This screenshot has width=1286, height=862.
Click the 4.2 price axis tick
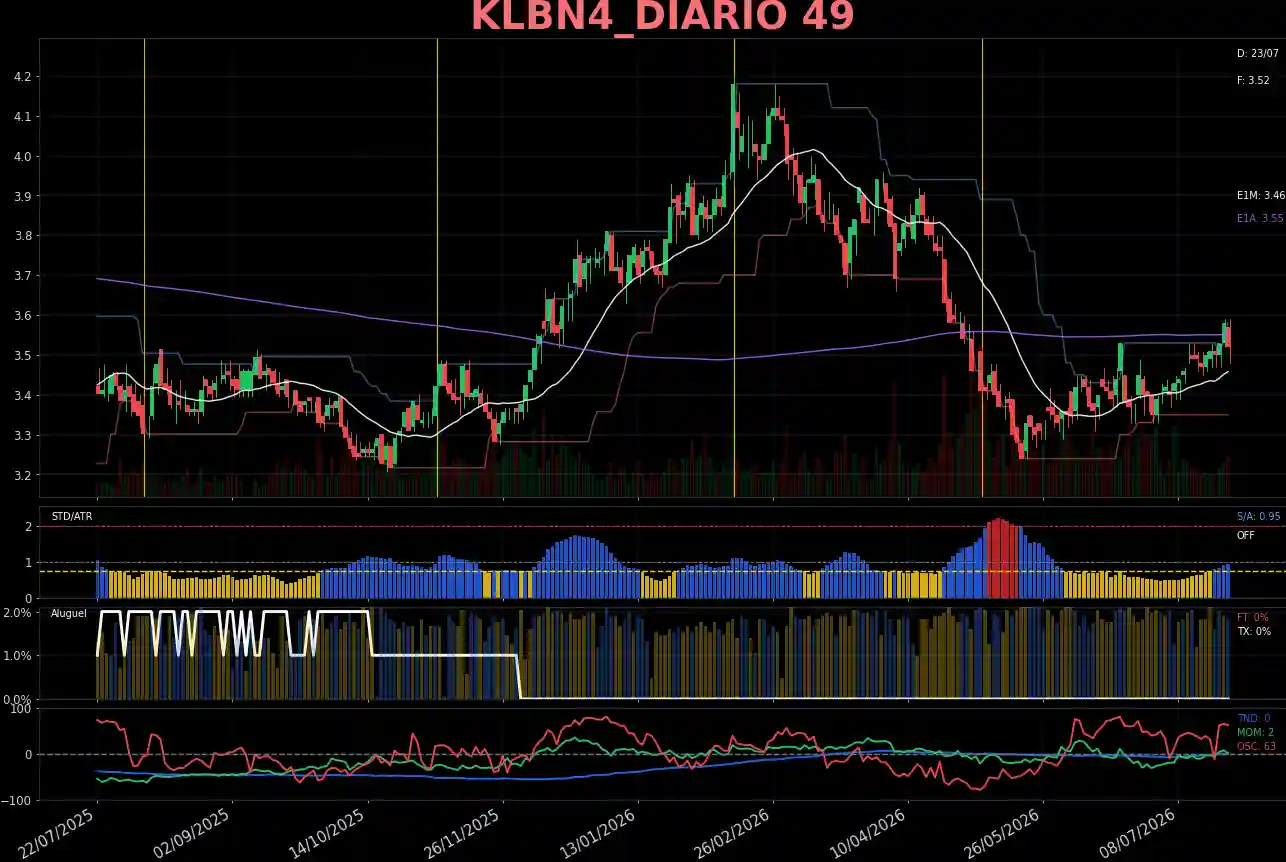[x=22, y=77]
